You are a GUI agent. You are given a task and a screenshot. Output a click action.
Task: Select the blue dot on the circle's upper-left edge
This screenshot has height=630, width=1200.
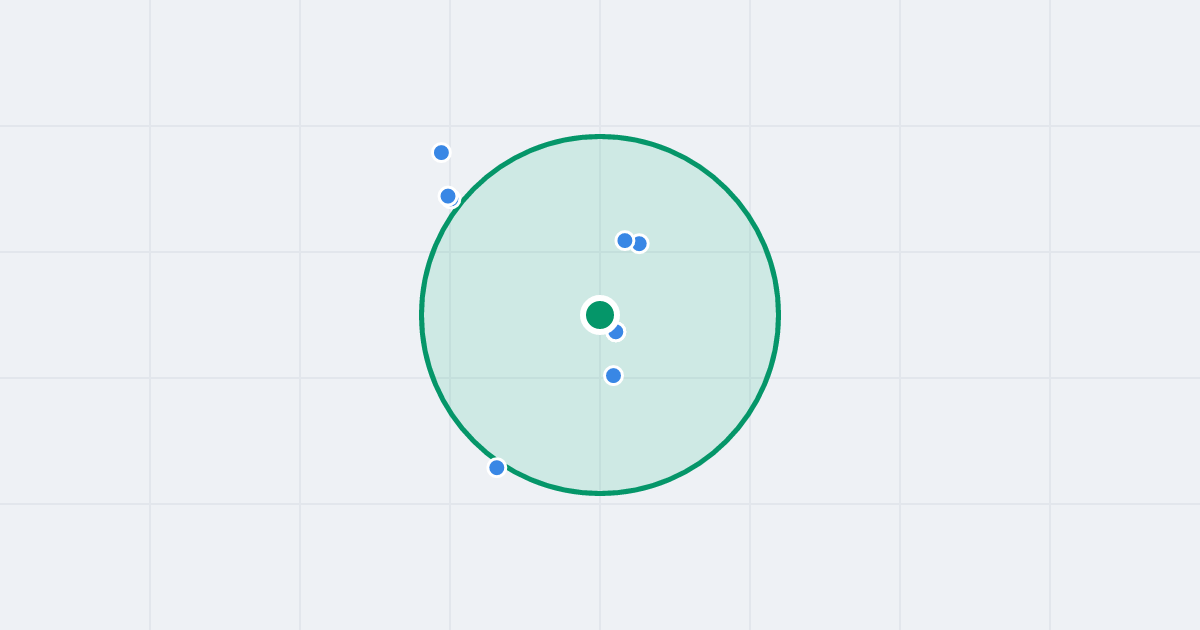[448, 196]
